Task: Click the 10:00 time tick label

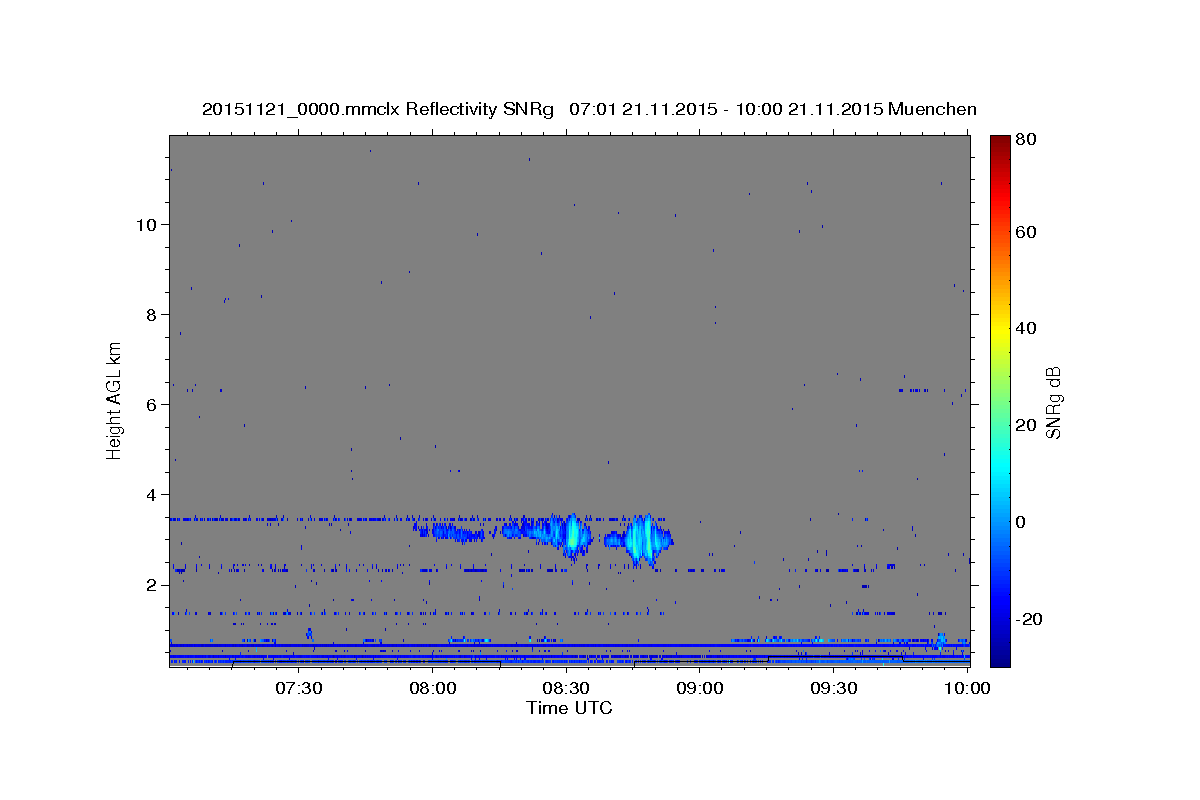Action: 966,688
